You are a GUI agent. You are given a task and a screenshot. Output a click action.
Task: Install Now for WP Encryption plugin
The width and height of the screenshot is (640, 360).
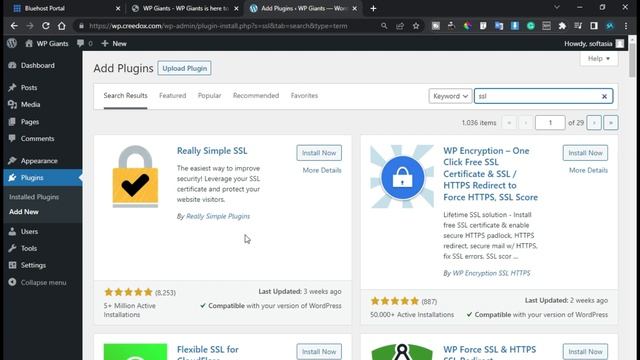[x=585, y=153]
